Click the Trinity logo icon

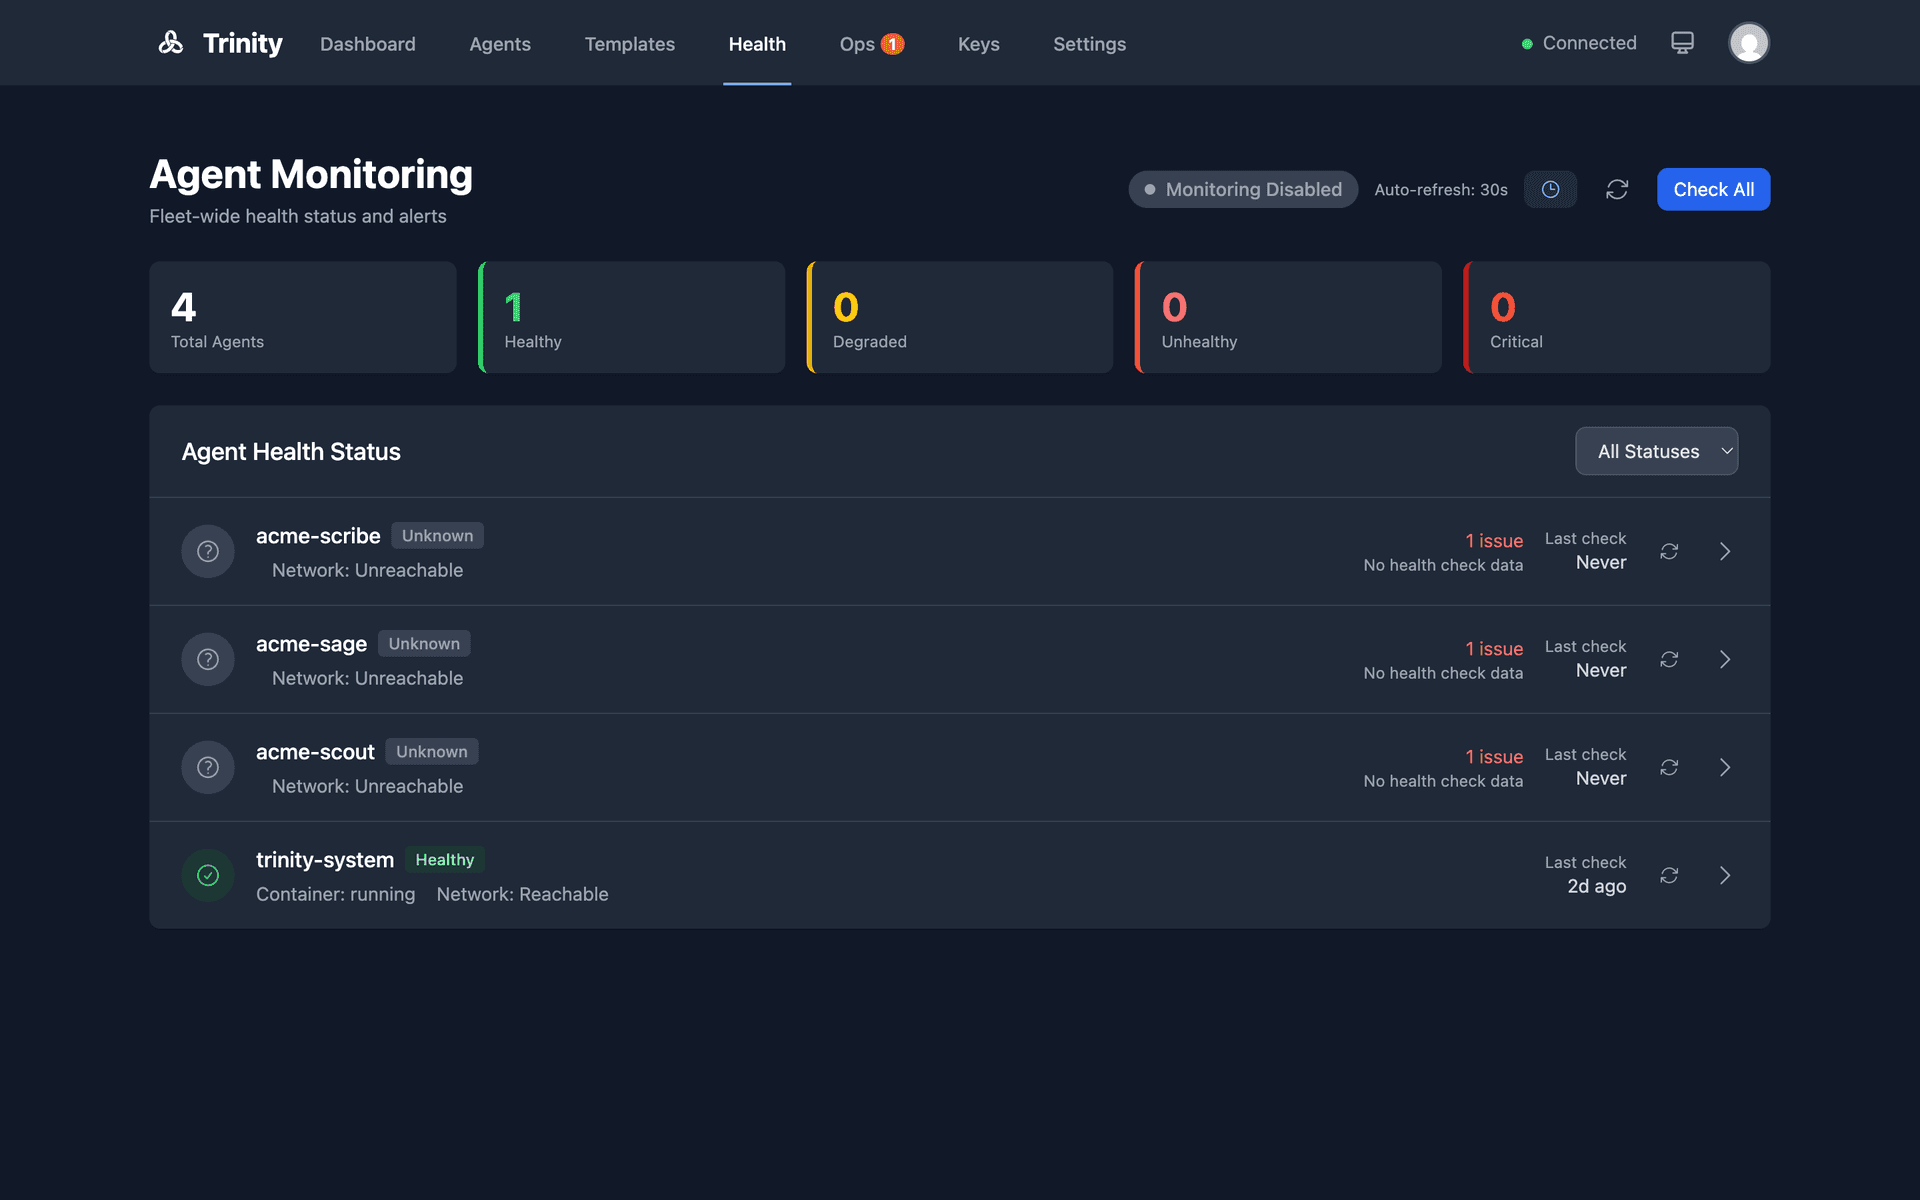coord(170,42)
